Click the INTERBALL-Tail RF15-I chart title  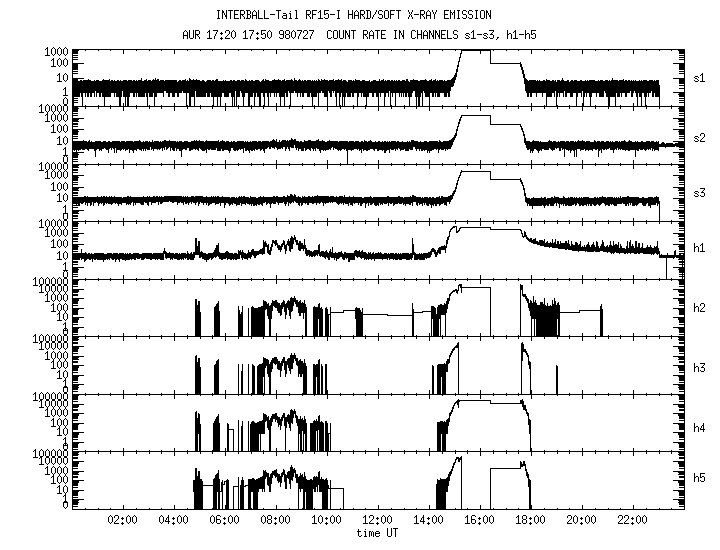click(x=354, y=15)
